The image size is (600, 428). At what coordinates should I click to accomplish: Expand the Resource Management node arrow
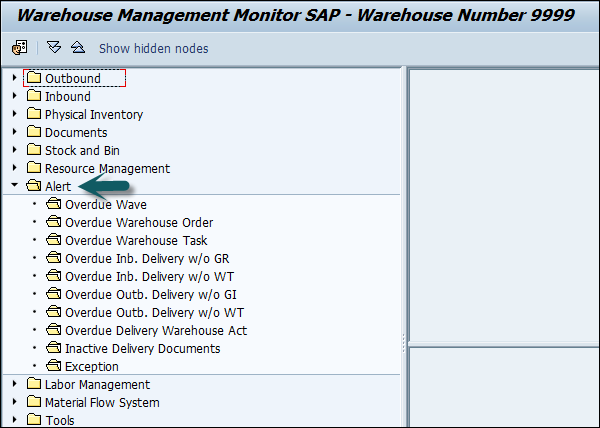tap(14, 169)
